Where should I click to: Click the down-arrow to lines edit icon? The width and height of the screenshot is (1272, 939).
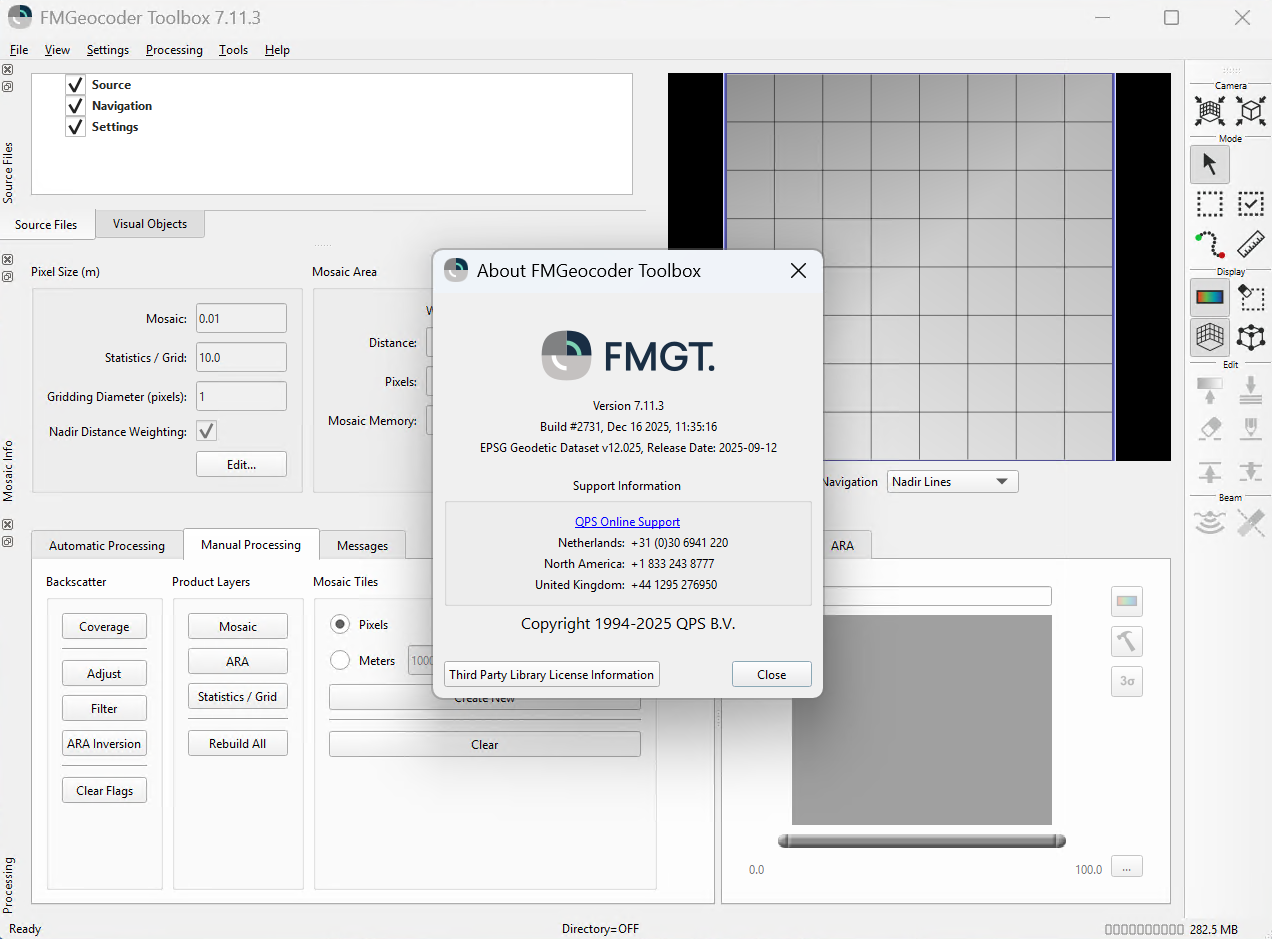[x=1251, y=390]
